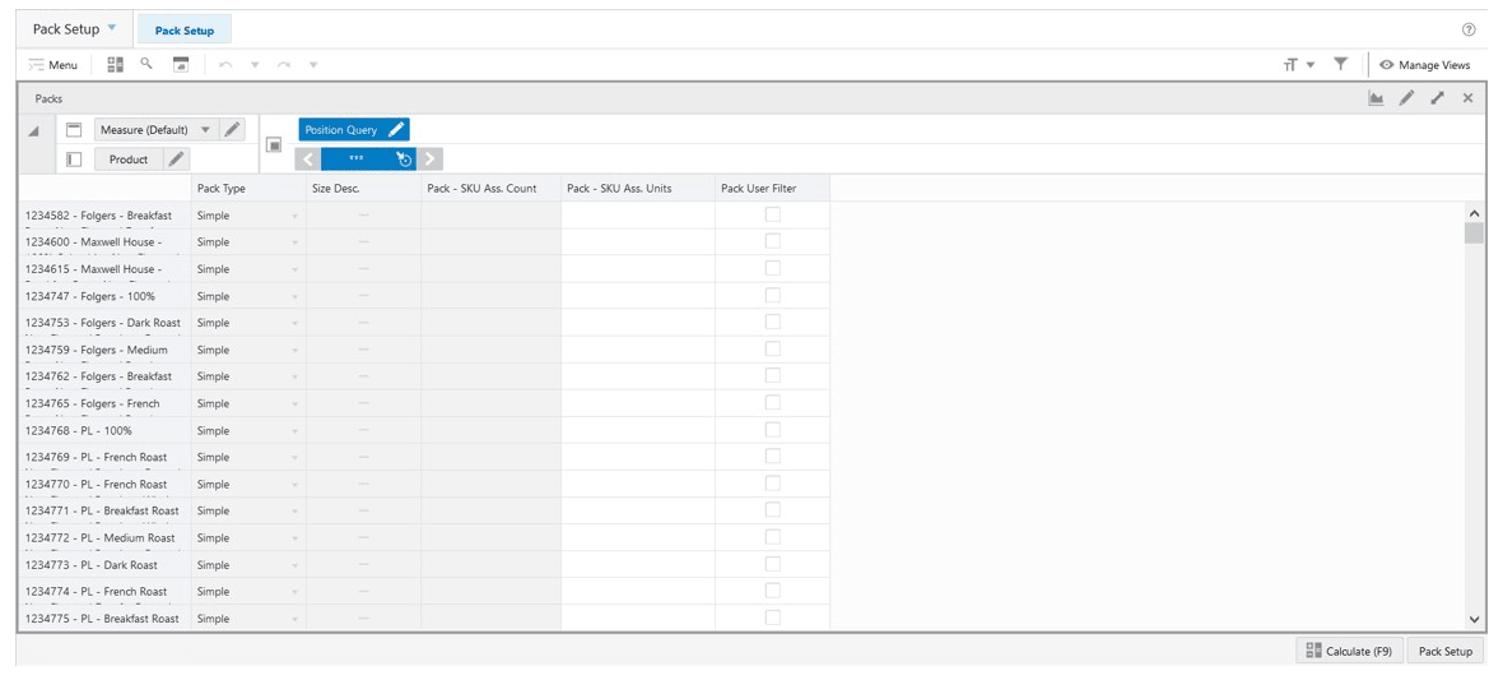Check Pack User Filter for item 1234753
The height and width of the screenshot is (676, 1500).
(x=773, y=322)
